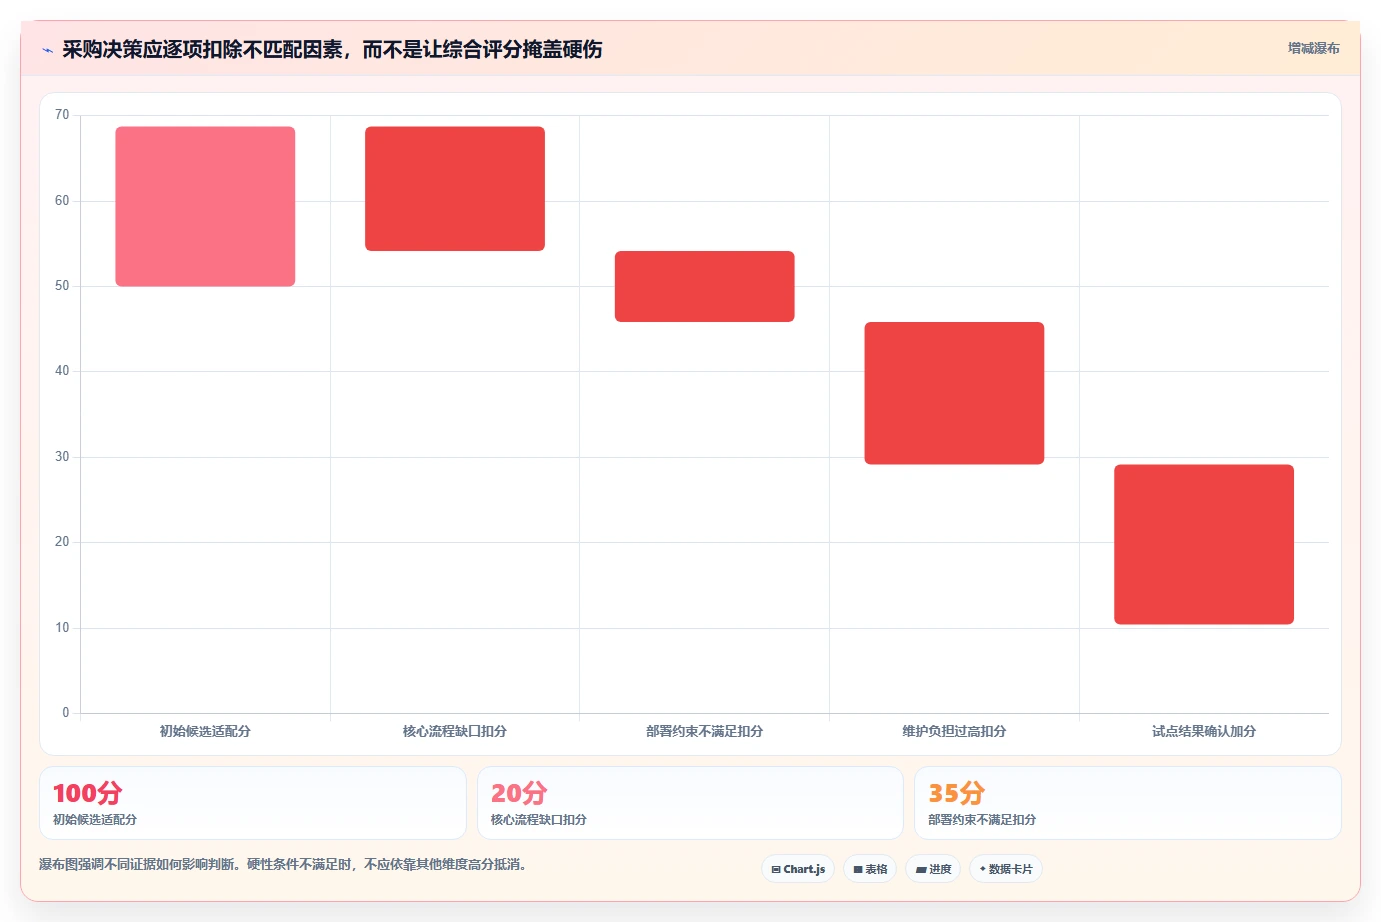Click the lightning icon beside the title
This screenshot has width=1381, height=922.
[47, 50]
